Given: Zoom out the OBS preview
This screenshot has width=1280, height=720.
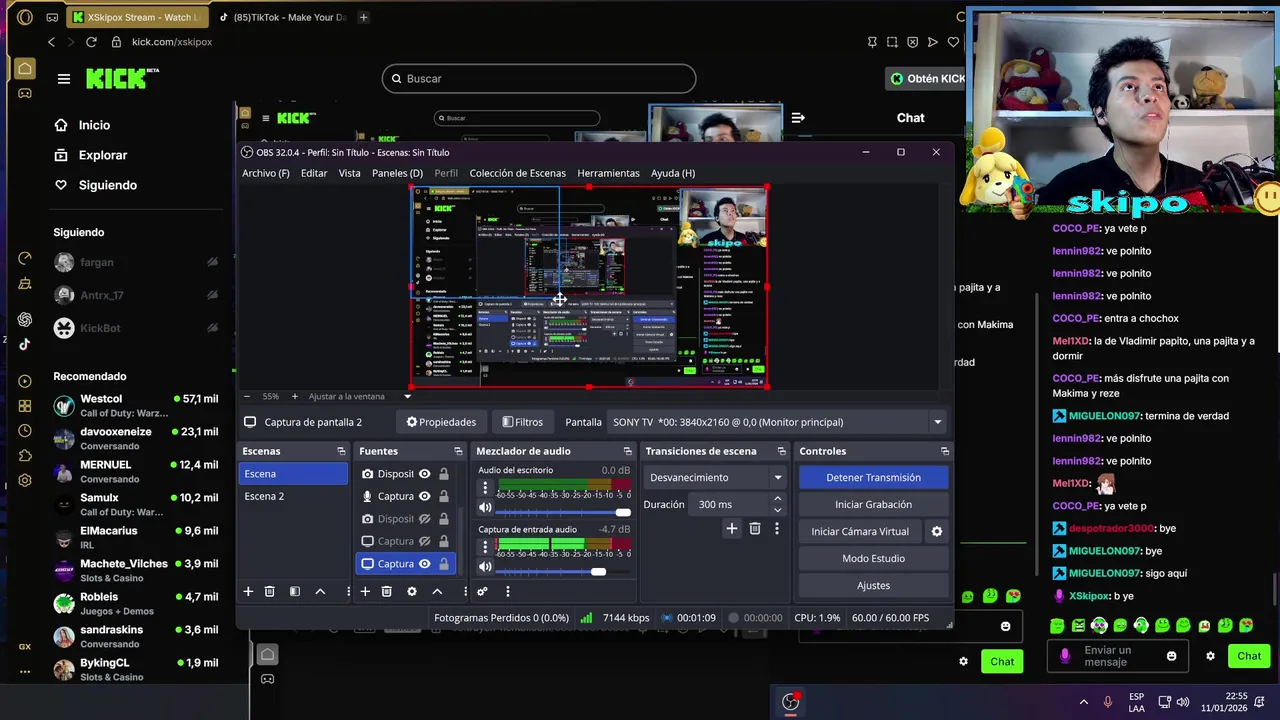Looking at the screenshot, I should (247, 397).
